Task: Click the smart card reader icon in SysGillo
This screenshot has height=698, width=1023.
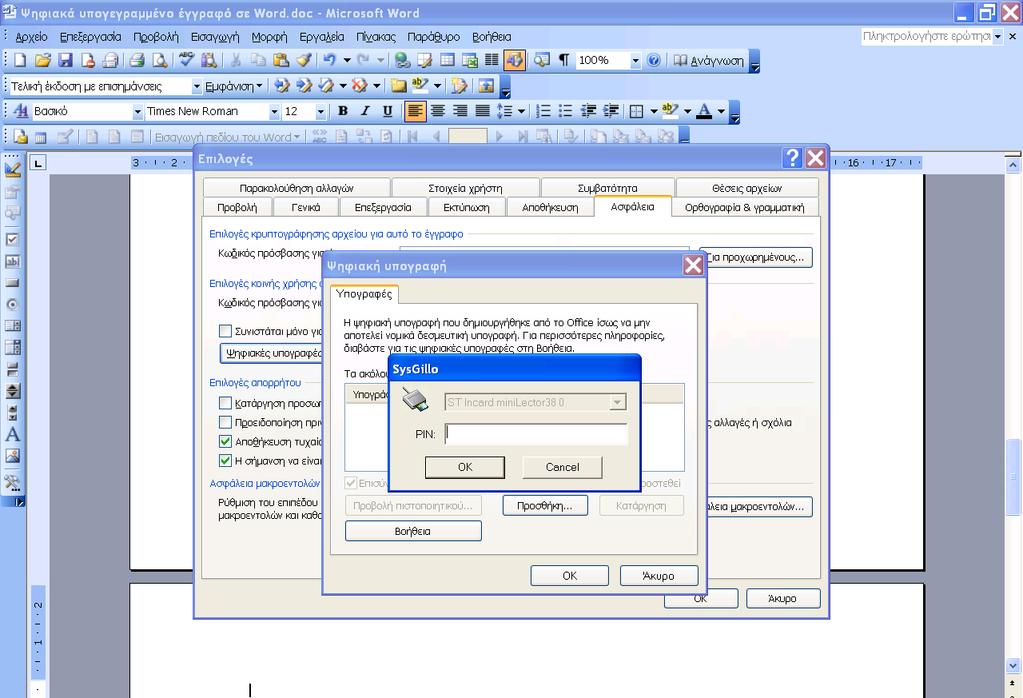Action: [415, 399]
